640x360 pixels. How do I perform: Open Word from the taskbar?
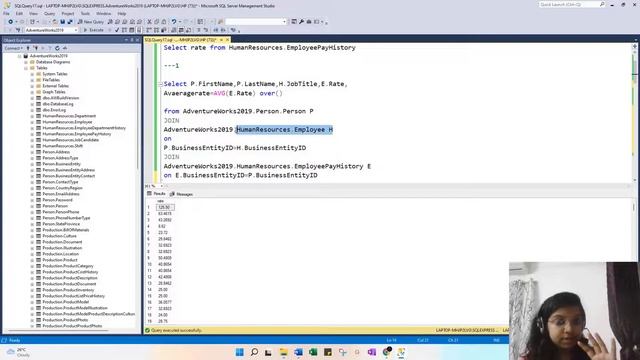click(298, 352)
